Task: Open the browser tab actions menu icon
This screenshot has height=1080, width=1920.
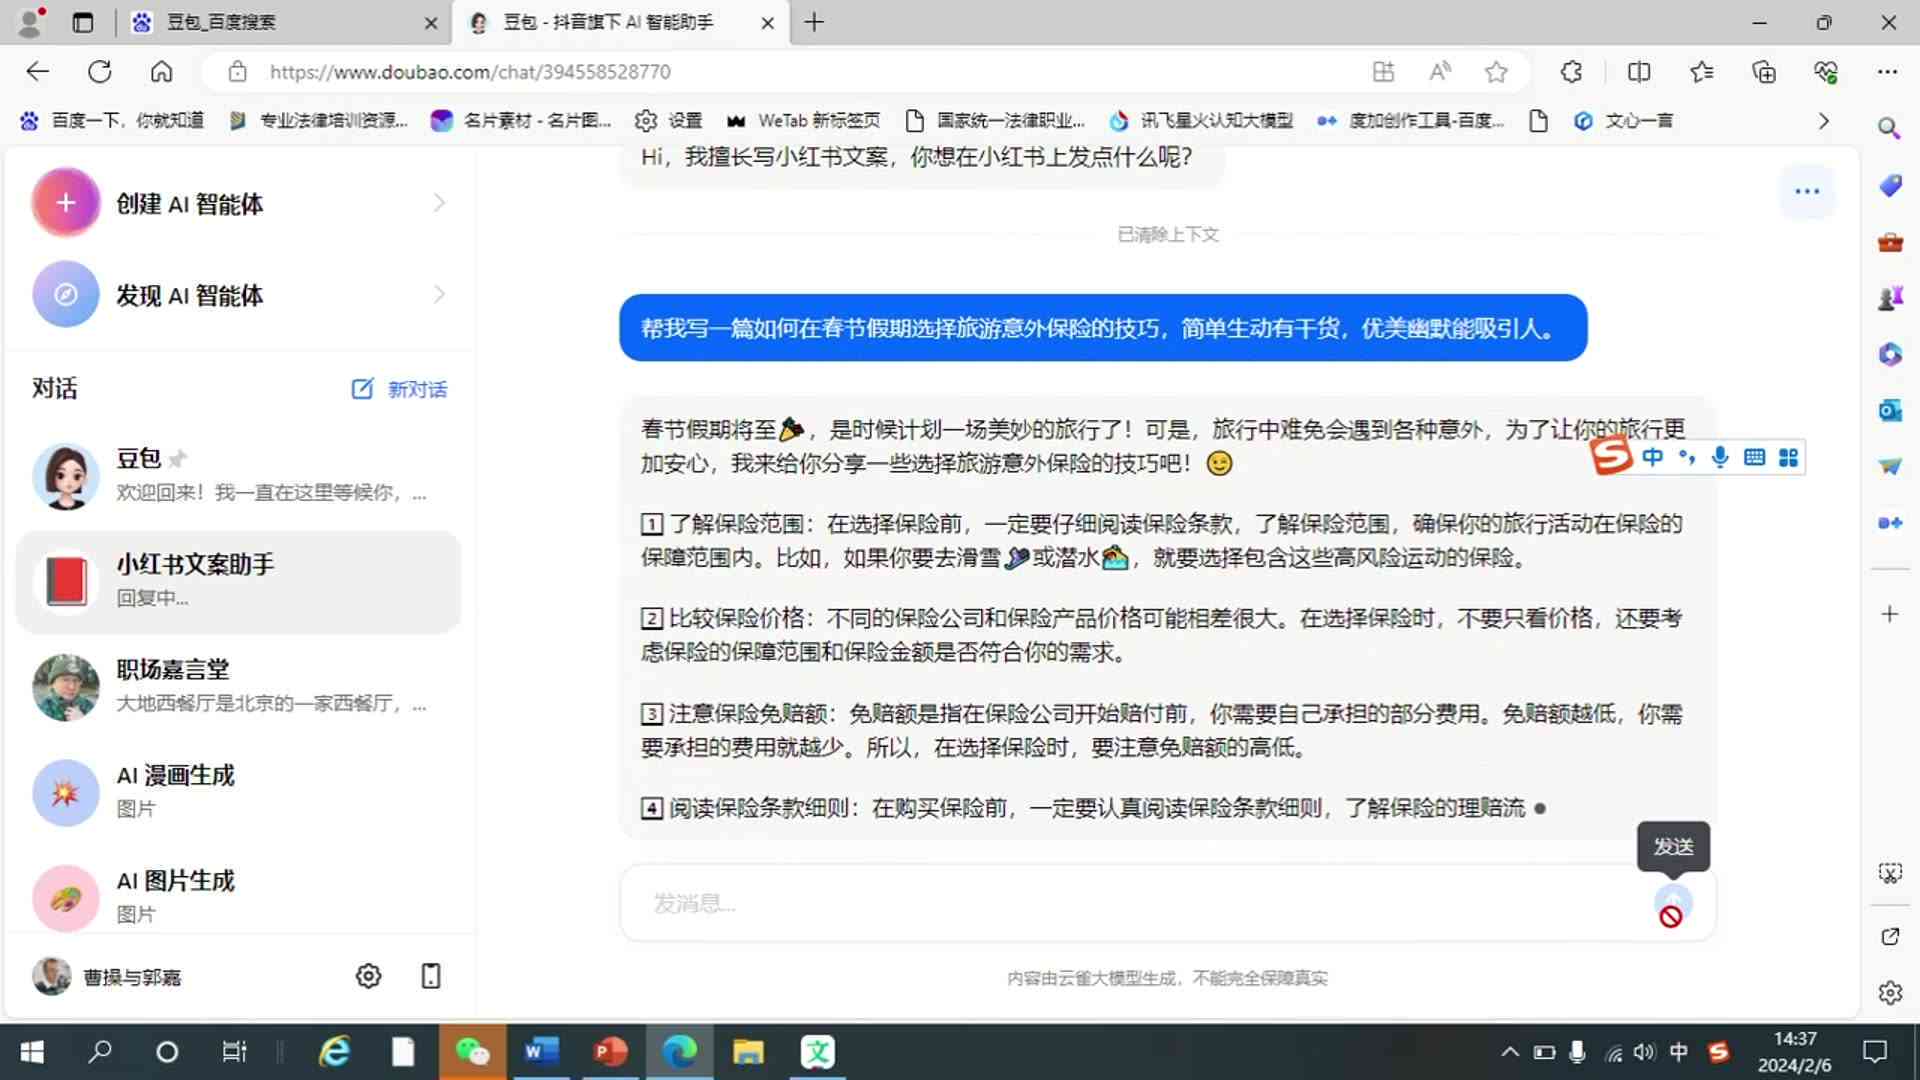Action: click(83, 22)
